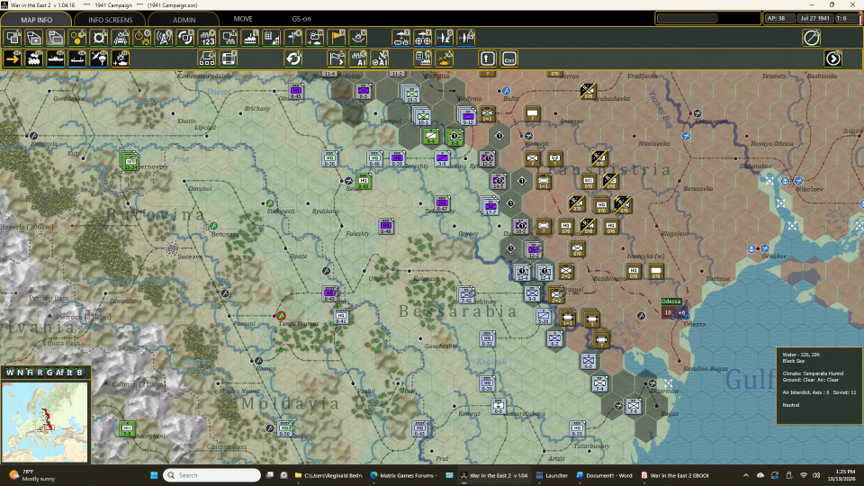Toggle the yellow victory flag icon
Screen dimensions: 864x486
click(337, 38)
